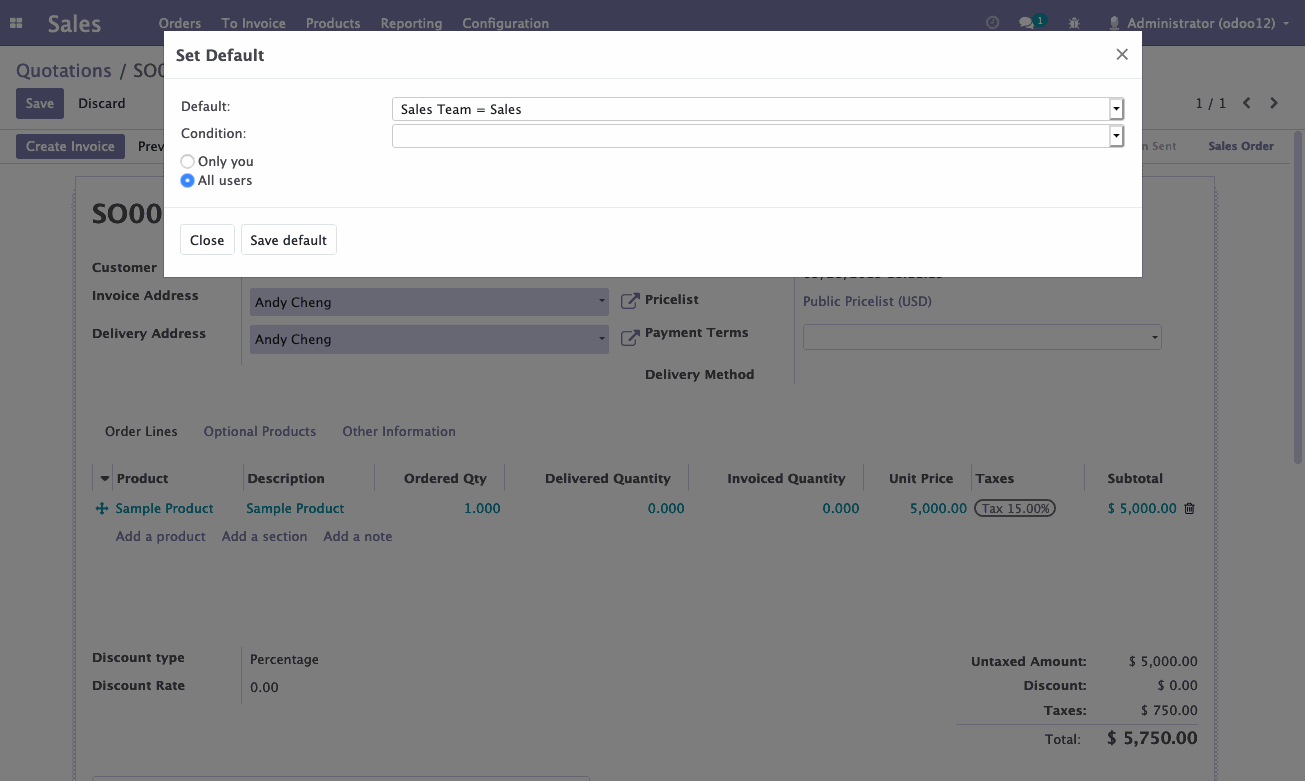Go to next record arrow

(x=1274, y=103)
